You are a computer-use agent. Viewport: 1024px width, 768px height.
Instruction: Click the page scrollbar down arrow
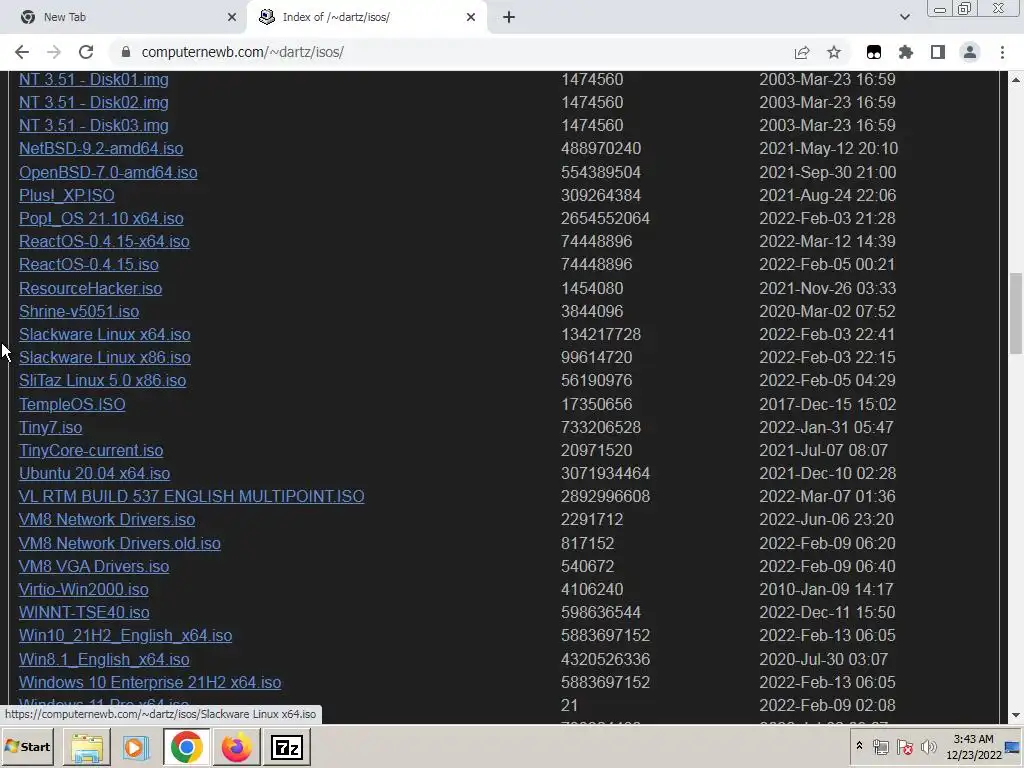[1016, 715]
